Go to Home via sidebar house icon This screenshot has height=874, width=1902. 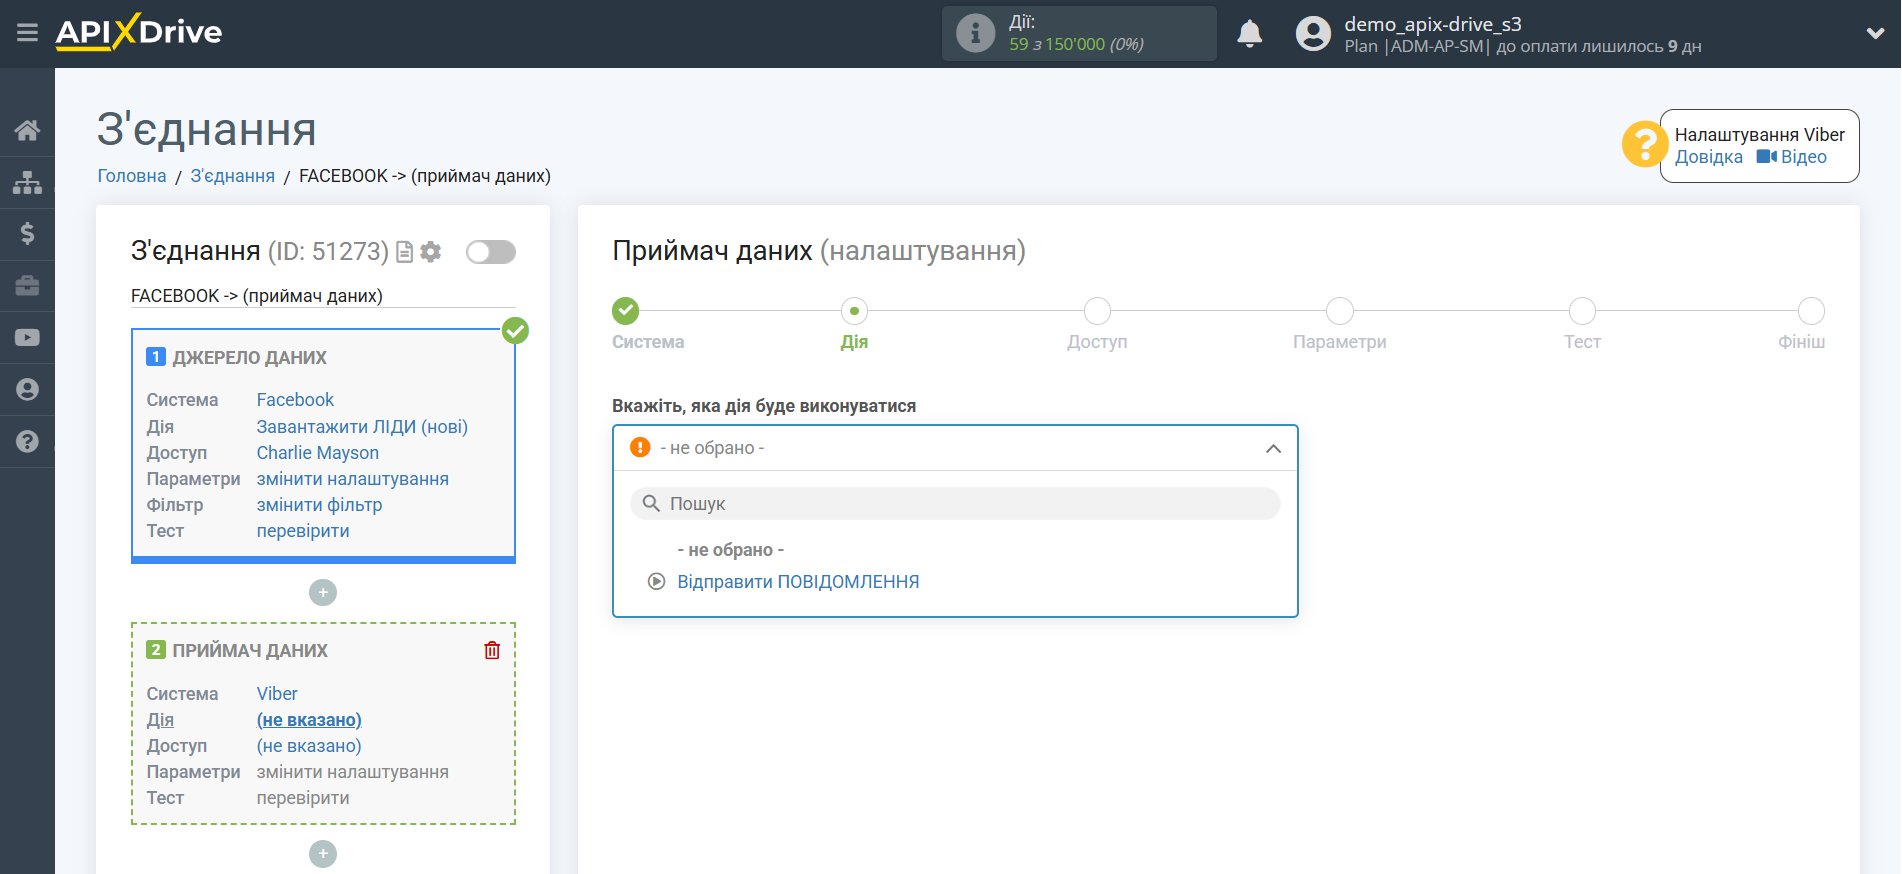click(27, 130)
